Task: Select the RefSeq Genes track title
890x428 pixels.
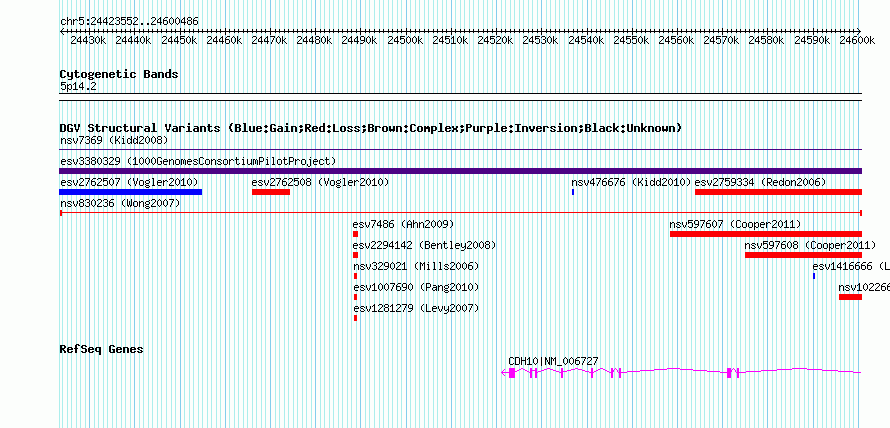Action: [x=102, y=349]
